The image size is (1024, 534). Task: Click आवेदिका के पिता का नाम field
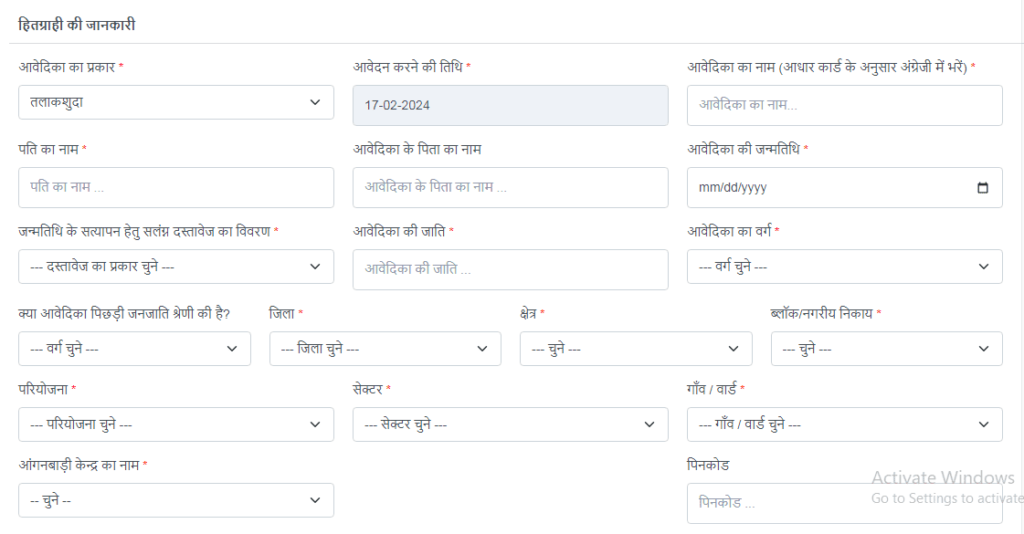pyautogui.click(x=510, y=187)
